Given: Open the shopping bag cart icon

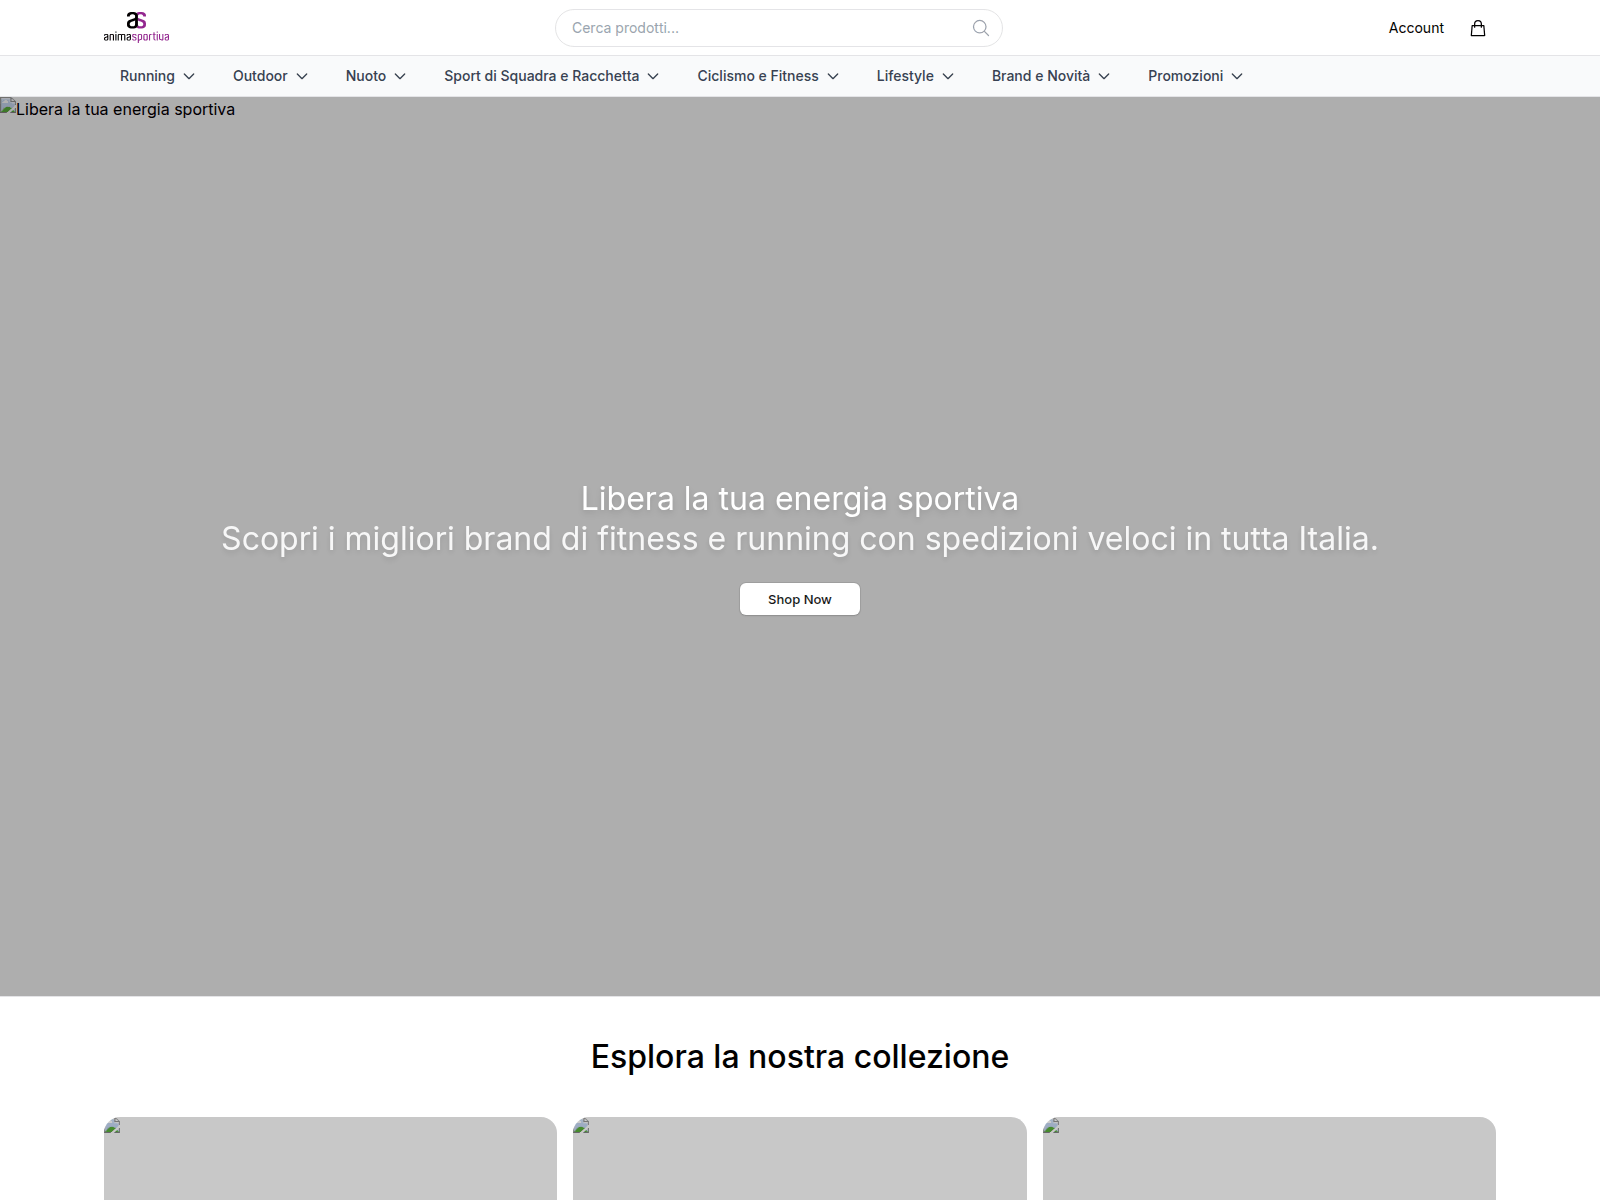Looking at the screenshot, I should tap(1478, 28).
